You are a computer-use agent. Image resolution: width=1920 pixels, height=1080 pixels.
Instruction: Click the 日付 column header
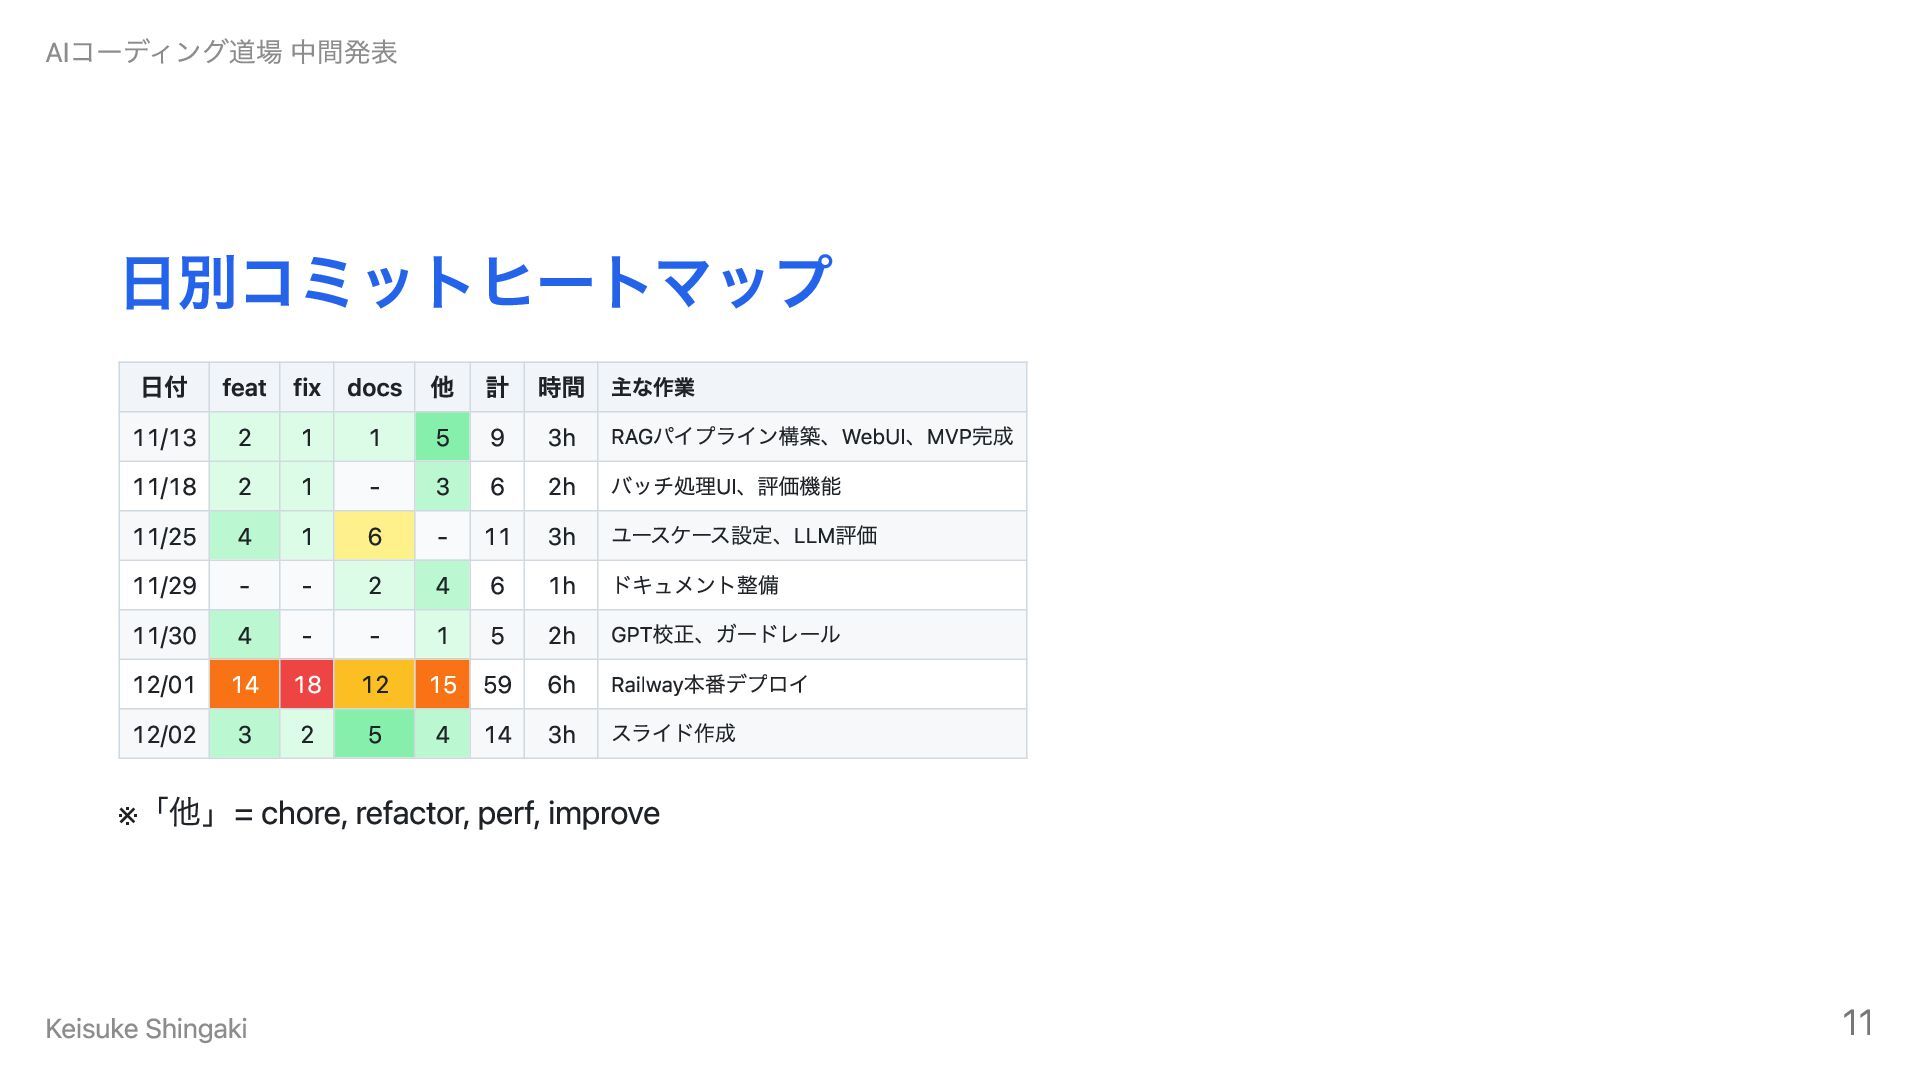point(164,387)
